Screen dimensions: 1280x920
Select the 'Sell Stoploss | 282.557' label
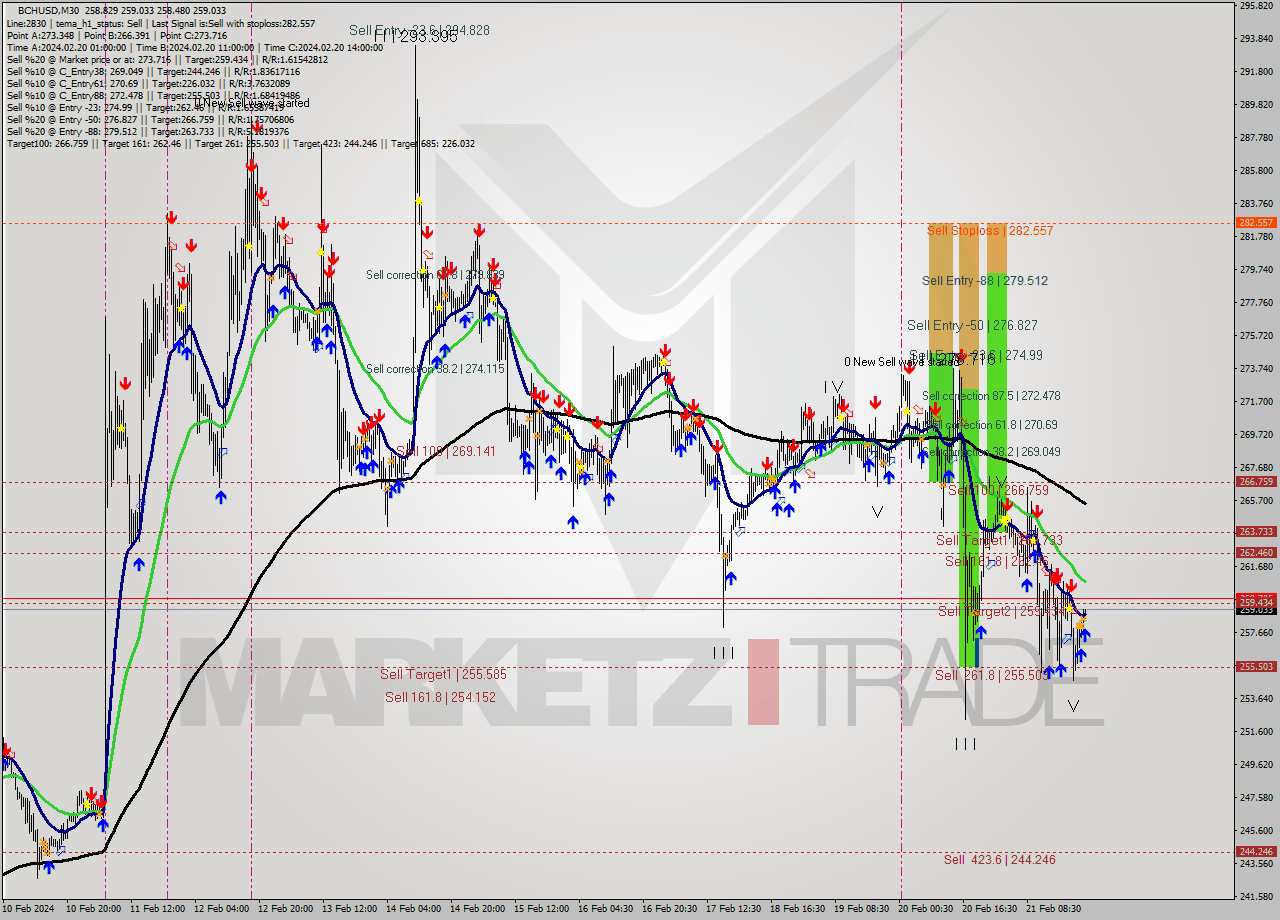click(x=989, y=230)
